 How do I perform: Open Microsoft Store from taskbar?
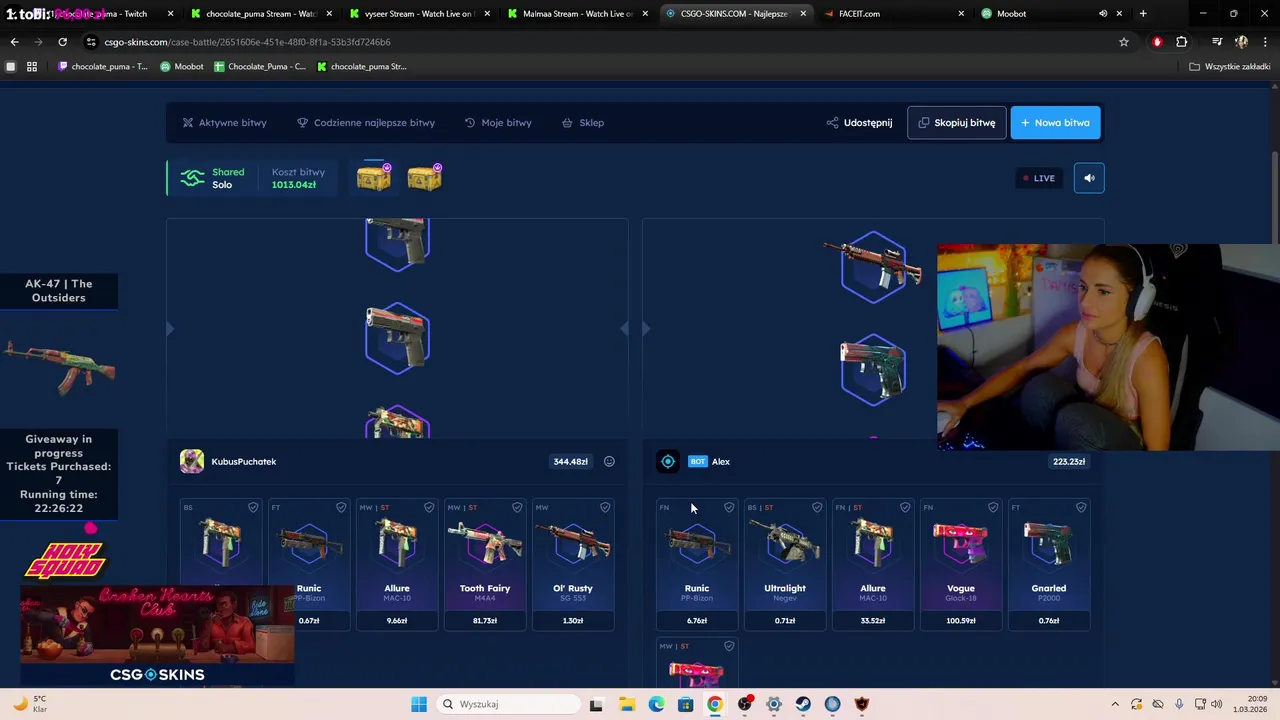[x=685, y=704]
